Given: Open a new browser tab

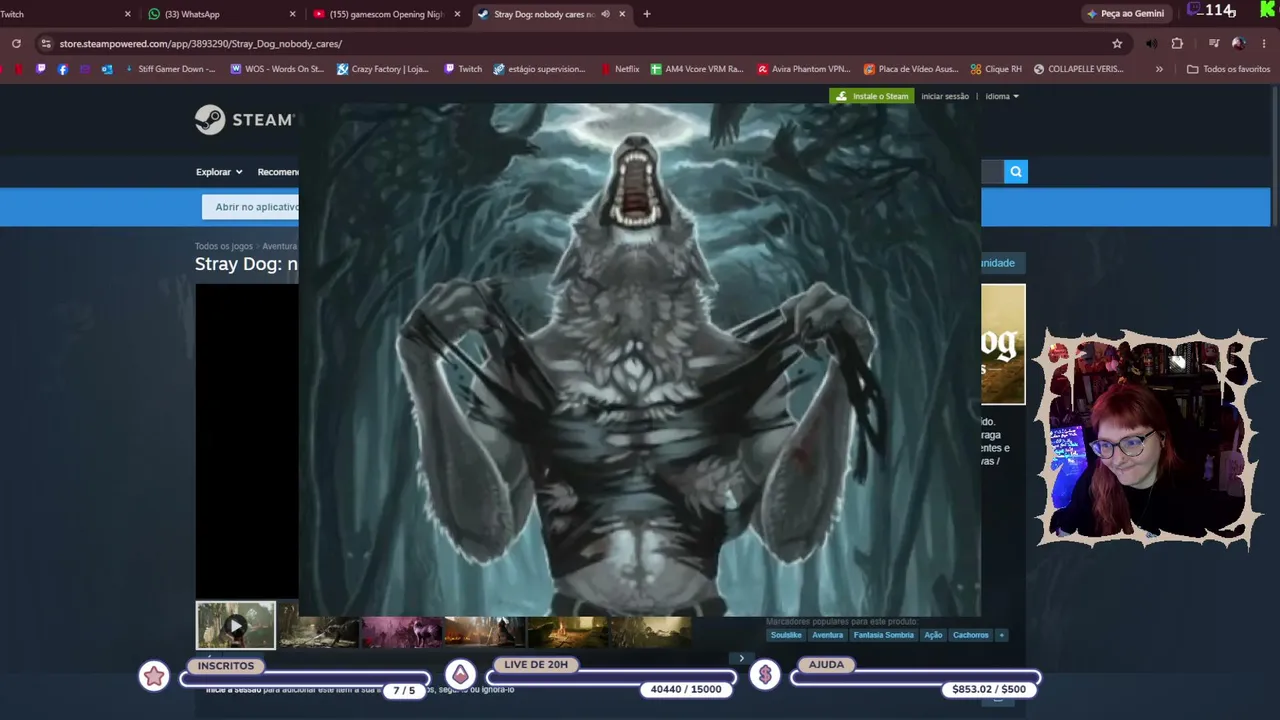Looking at the screenshot, I should [647, 14].
